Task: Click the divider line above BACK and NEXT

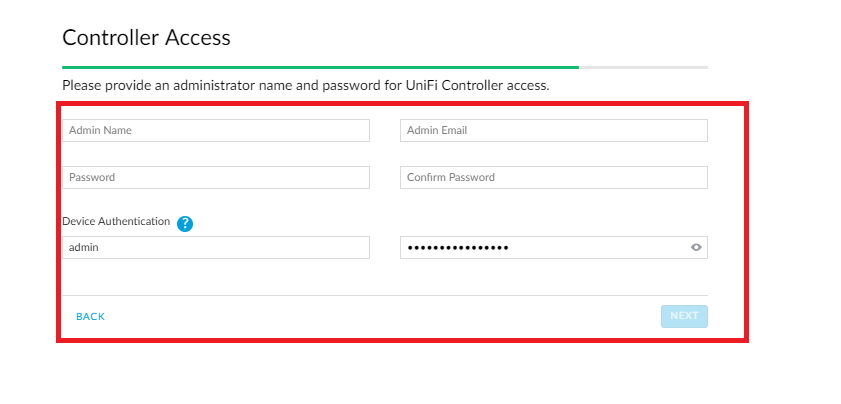Action: coord(385,295)
